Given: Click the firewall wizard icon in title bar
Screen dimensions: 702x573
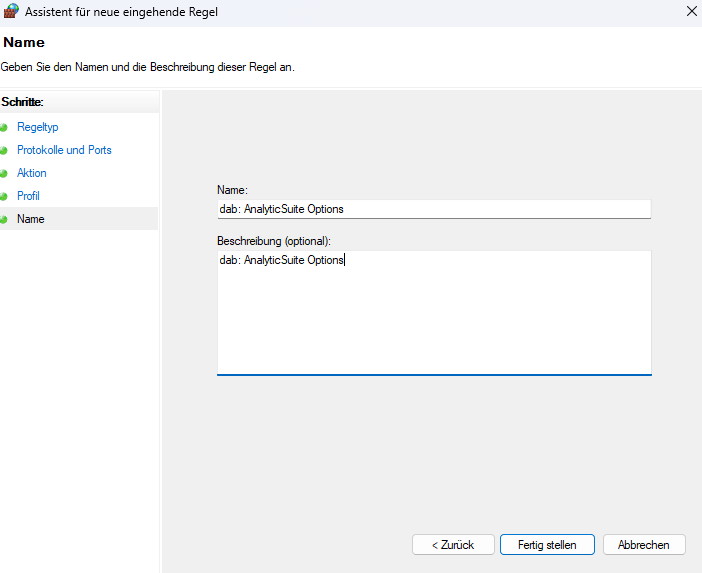Looking at the screenshot, I should click(11, 12).
